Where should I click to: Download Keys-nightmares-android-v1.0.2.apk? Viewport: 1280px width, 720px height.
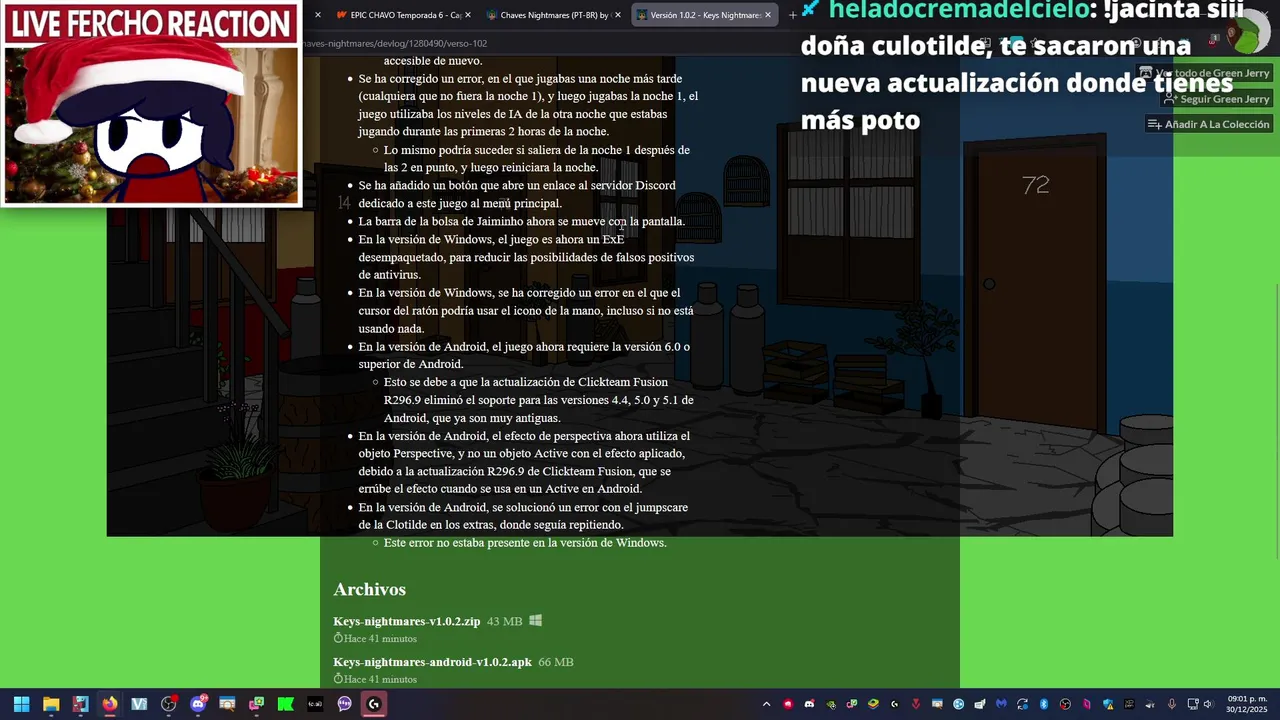[432, 662]
